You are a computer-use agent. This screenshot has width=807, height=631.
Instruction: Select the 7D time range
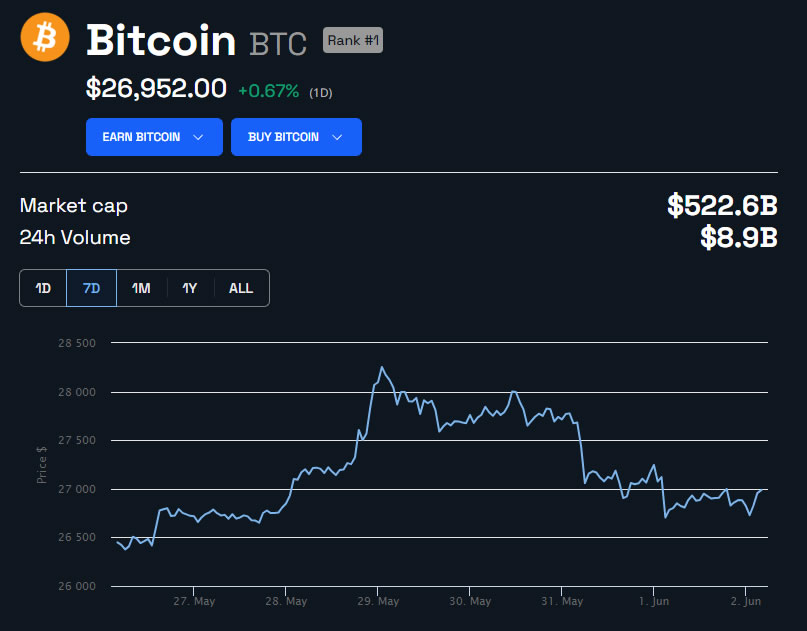(x=91, y=288)
